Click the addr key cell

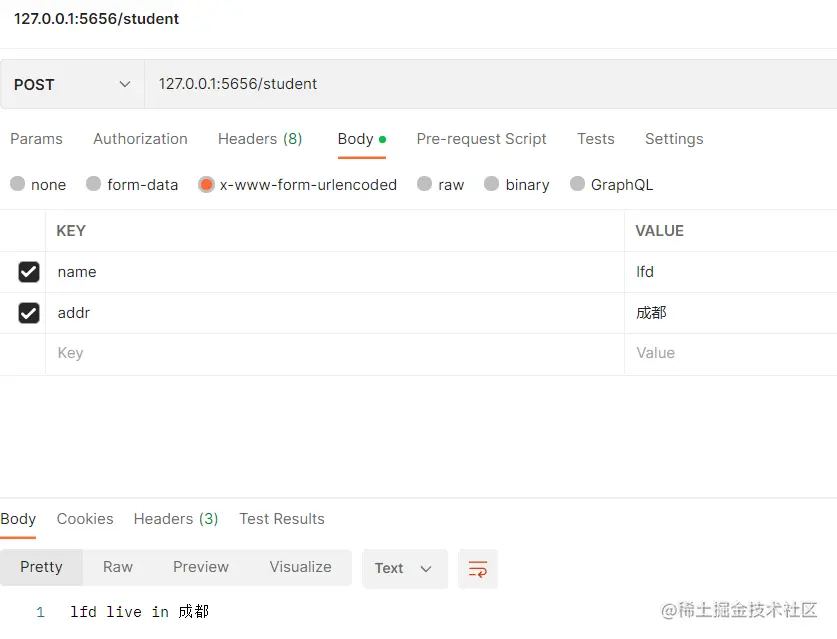[x=335, y=313]
